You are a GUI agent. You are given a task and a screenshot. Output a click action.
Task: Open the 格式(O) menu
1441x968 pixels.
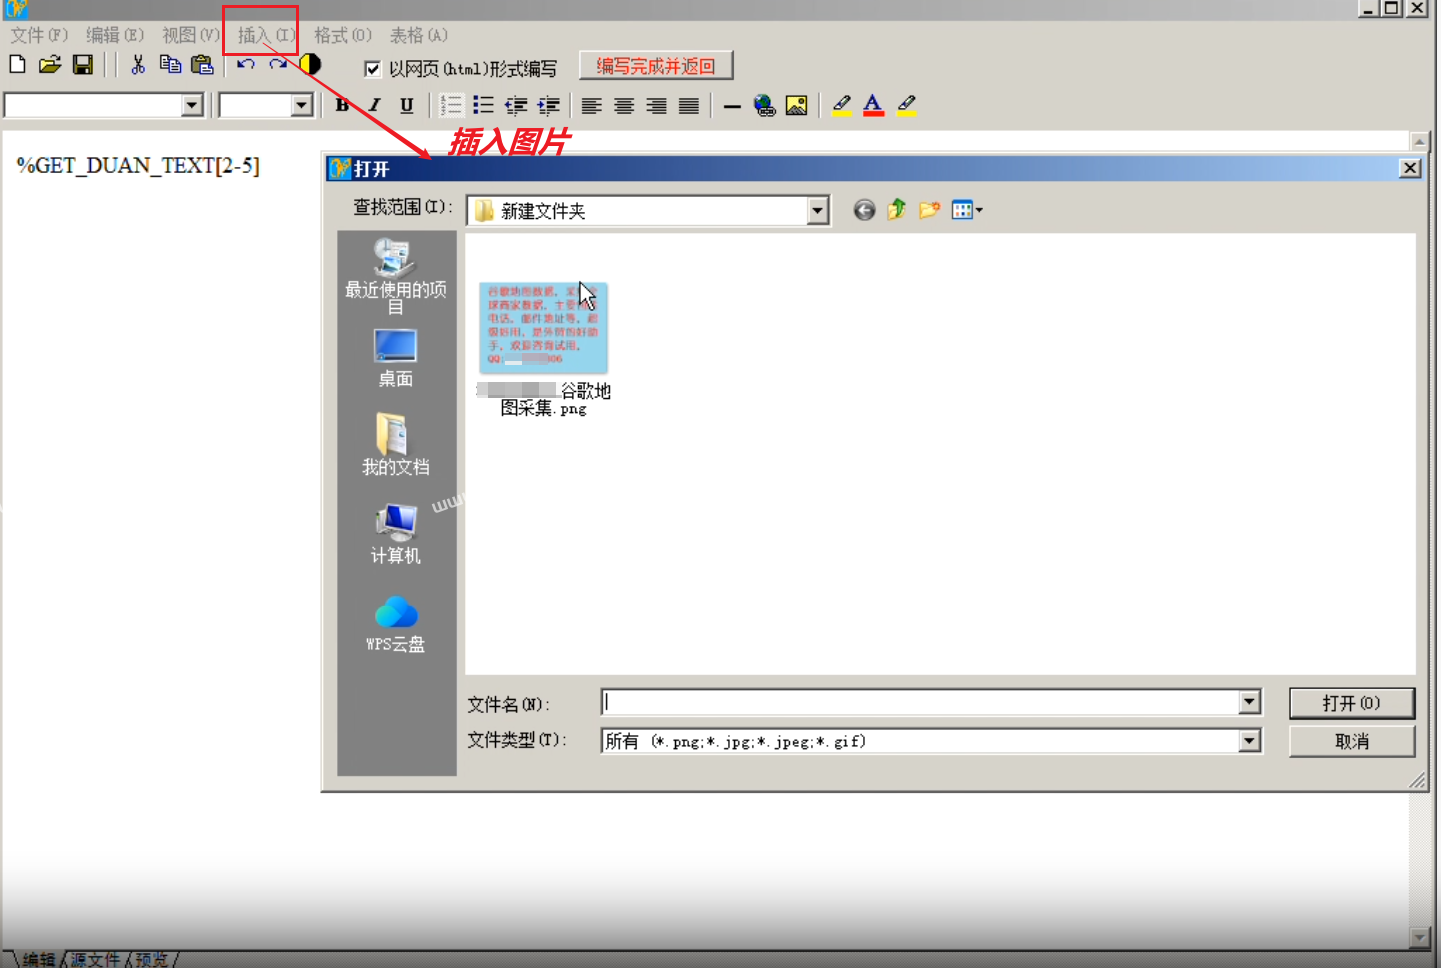(x=343, y=35)
